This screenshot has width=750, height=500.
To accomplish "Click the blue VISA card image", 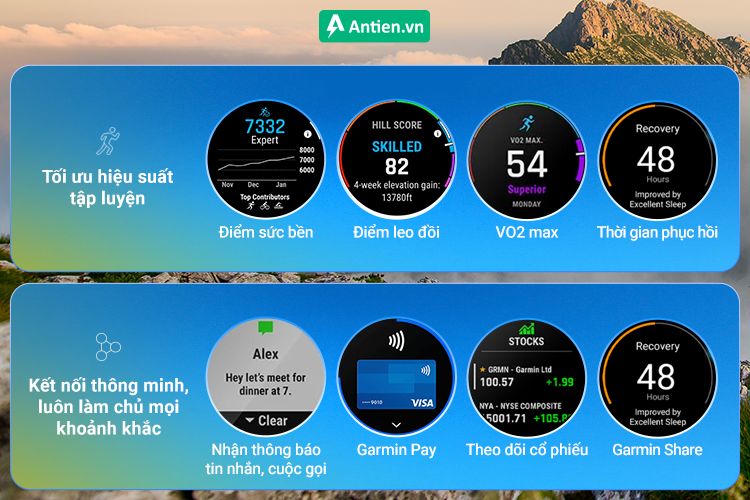I will tap(396, 383).
